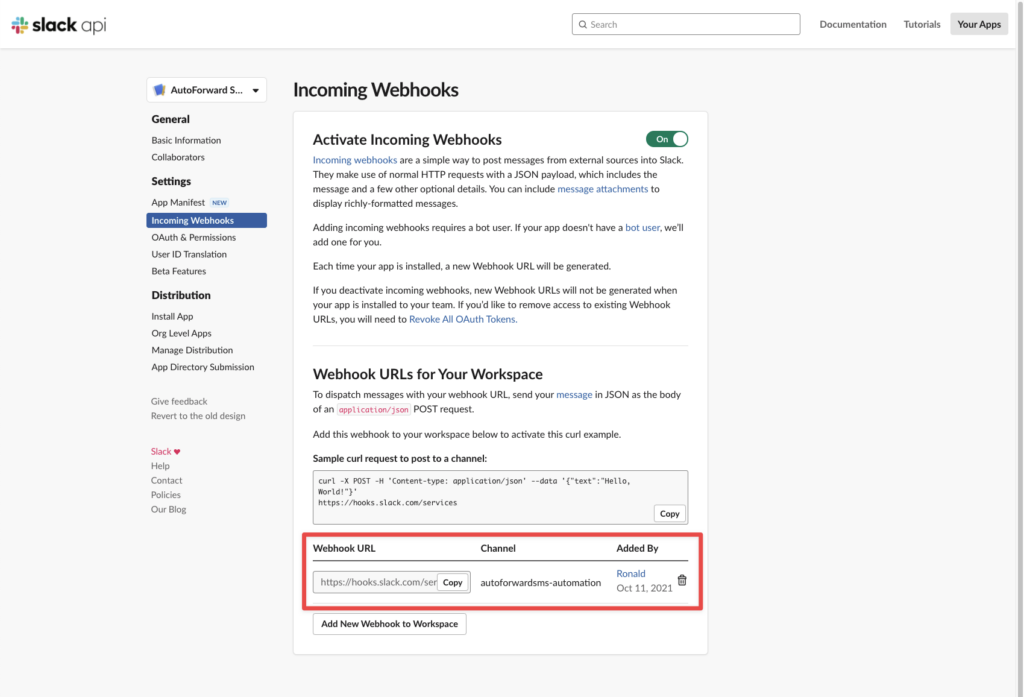Focus the Search input field
Screen dimensions: 1024x697
coord(686,24)
